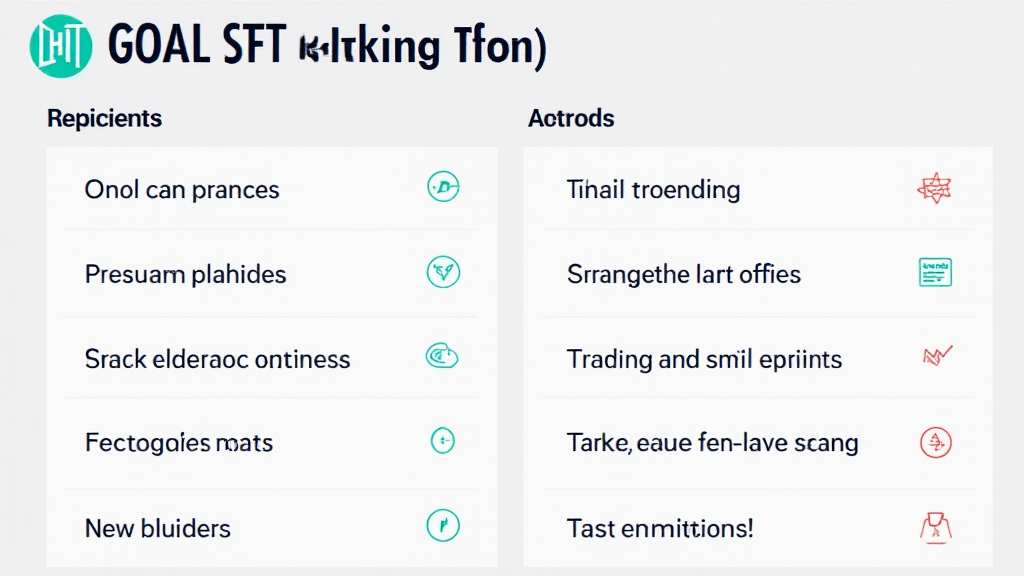
Task: Click the small circle icon by Fectogoies mats
Action: (x=443, y=439)
